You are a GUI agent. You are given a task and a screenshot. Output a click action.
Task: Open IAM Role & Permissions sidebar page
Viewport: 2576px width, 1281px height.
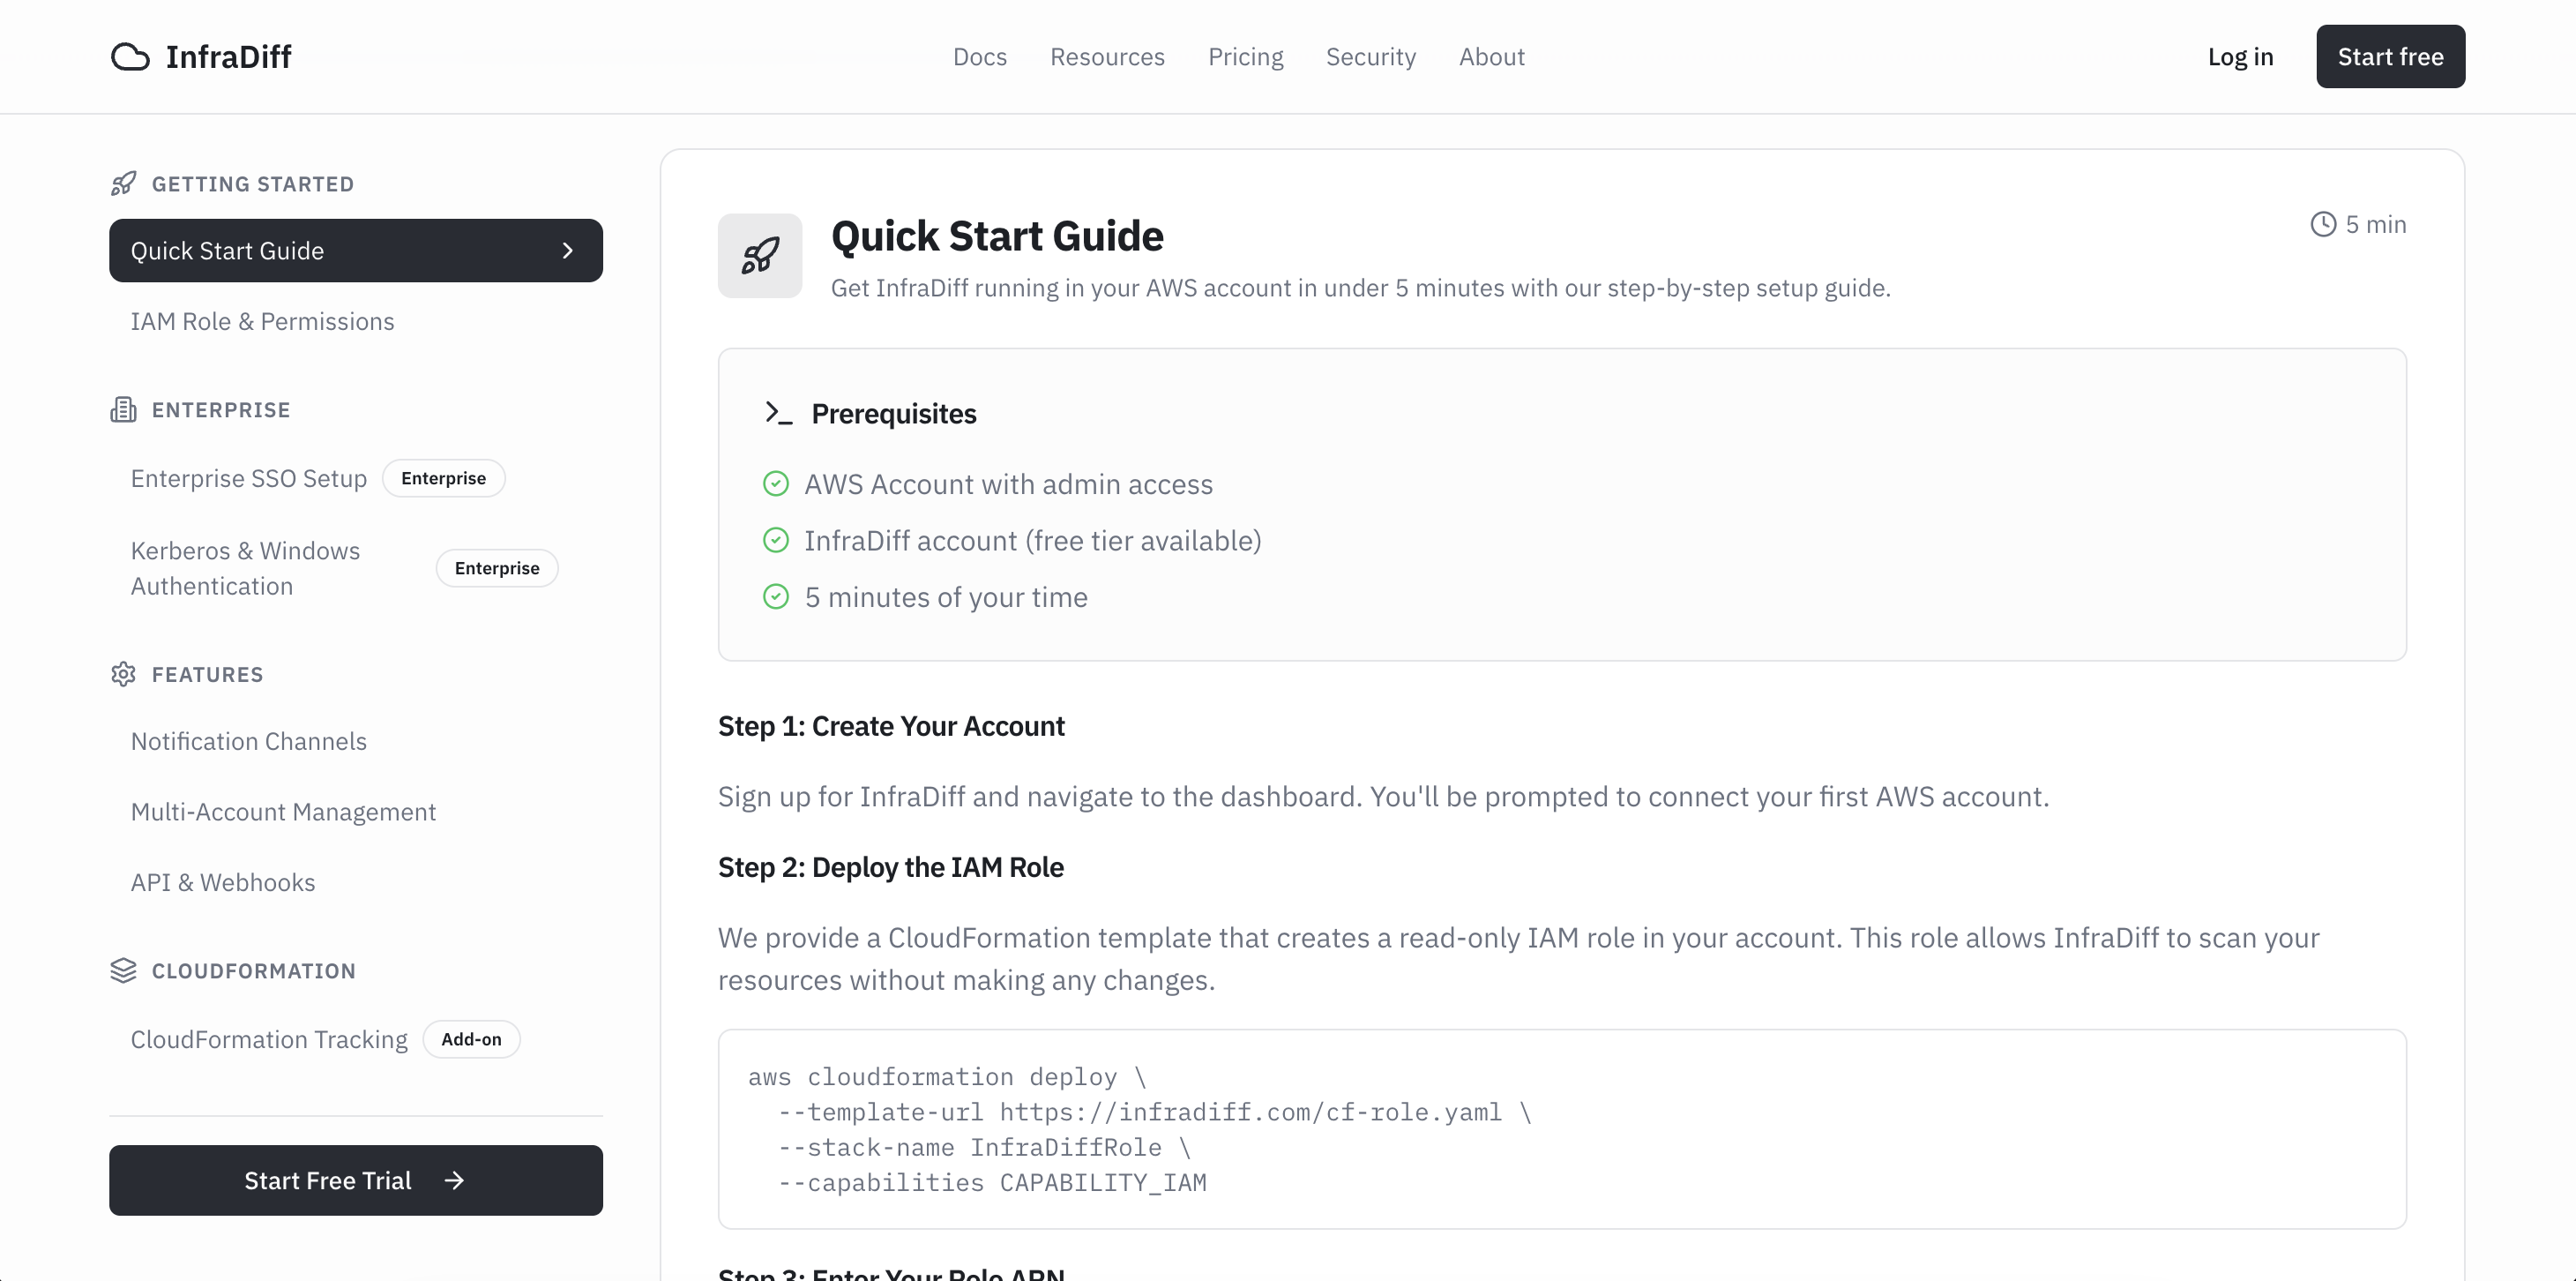pos(262,321)
